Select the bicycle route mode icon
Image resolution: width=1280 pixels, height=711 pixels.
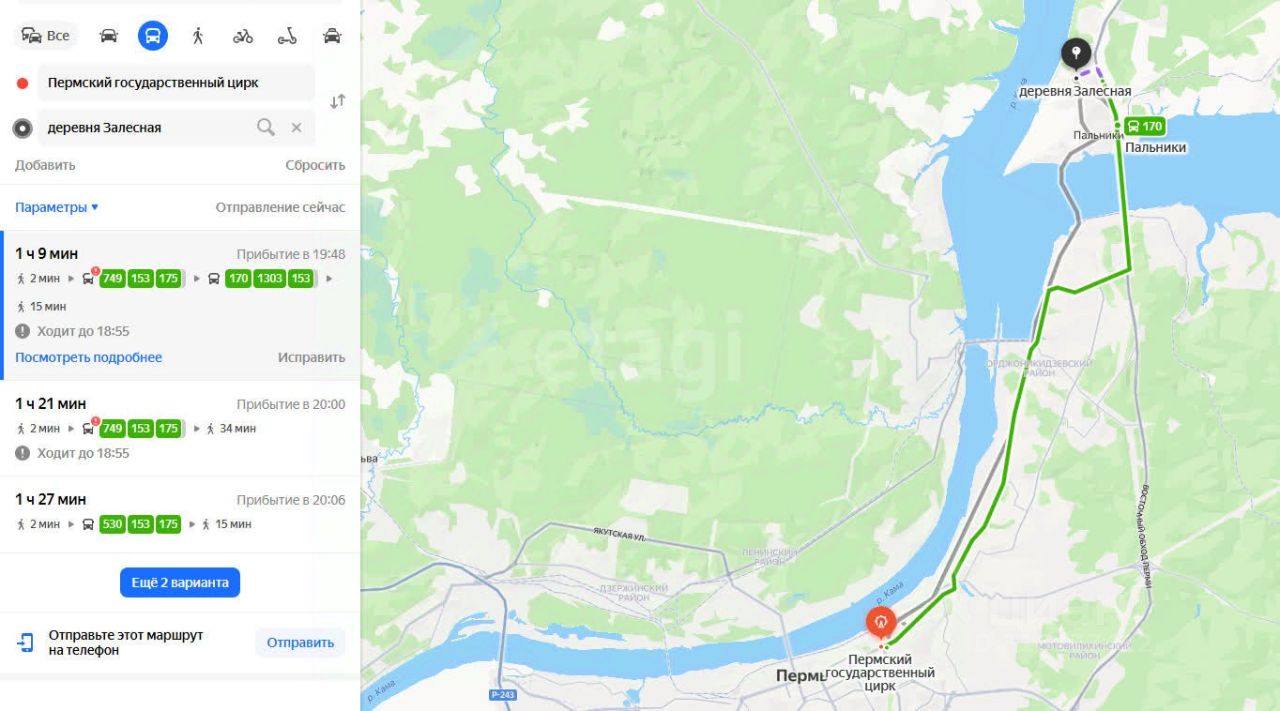click(x=243, y=36)
